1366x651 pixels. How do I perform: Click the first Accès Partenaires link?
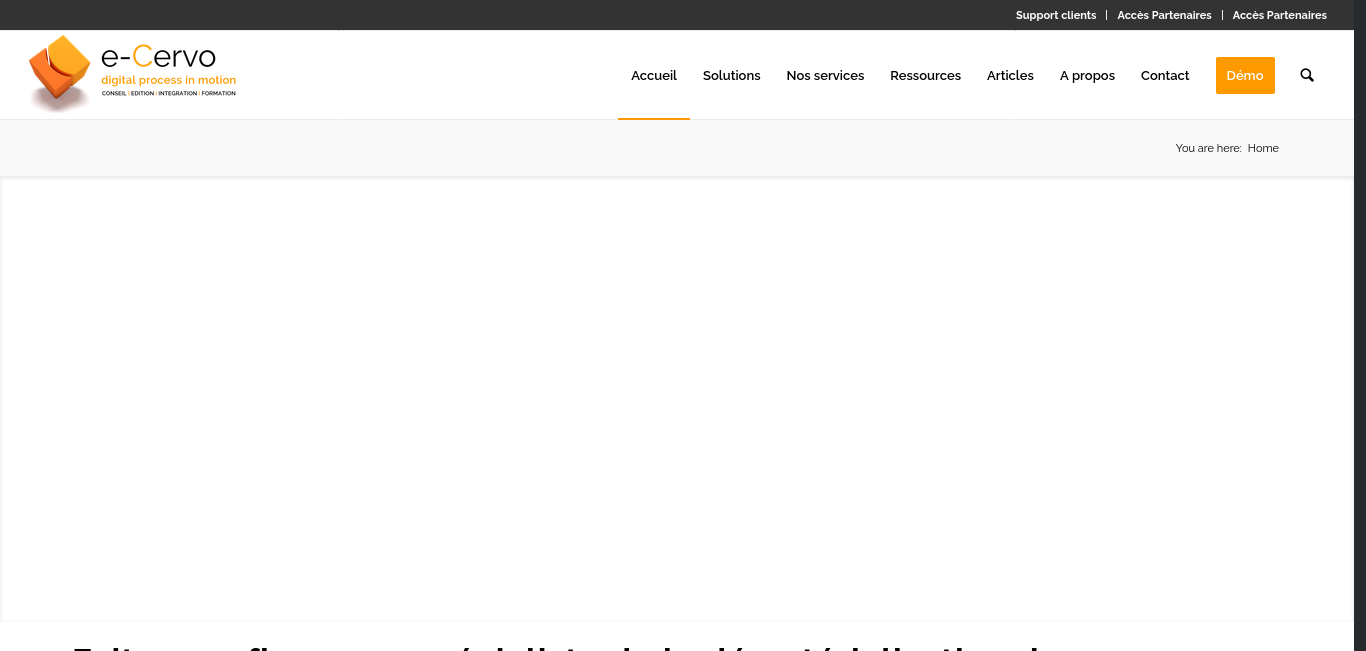[x=1164, y=15]
